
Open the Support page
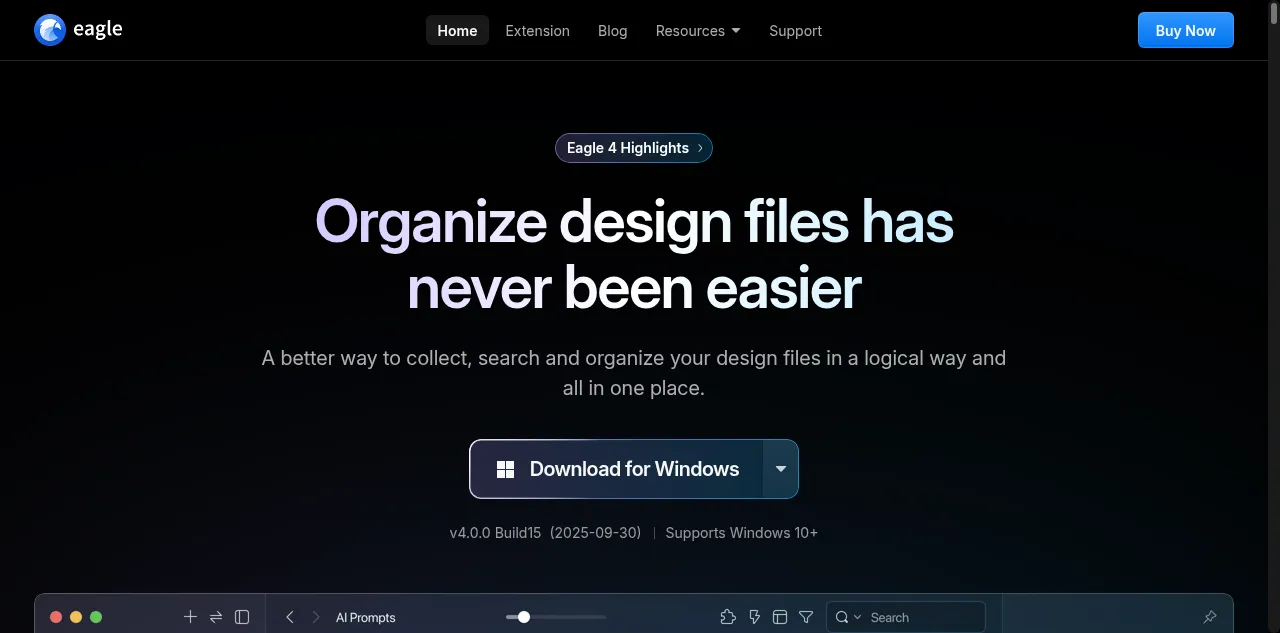[795, 30]
